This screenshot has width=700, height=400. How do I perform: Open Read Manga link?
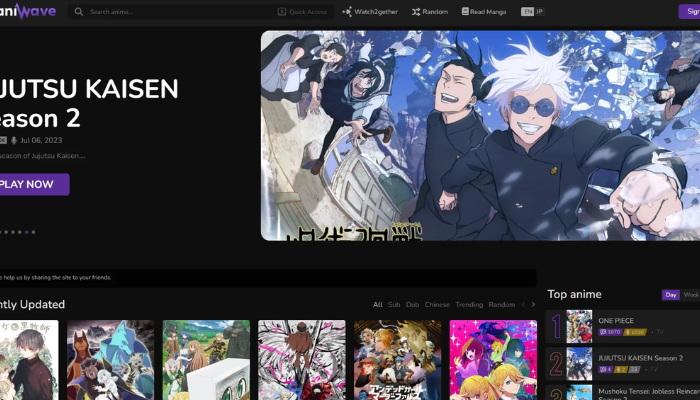pos(484,12)
